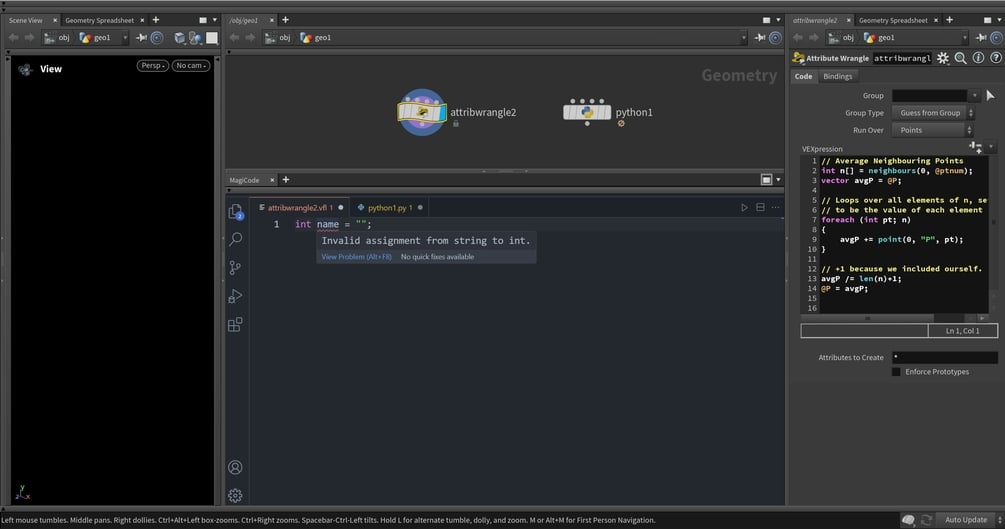Open Run Over dropdown
The image size is (1005, 529).
coord(933,130)
